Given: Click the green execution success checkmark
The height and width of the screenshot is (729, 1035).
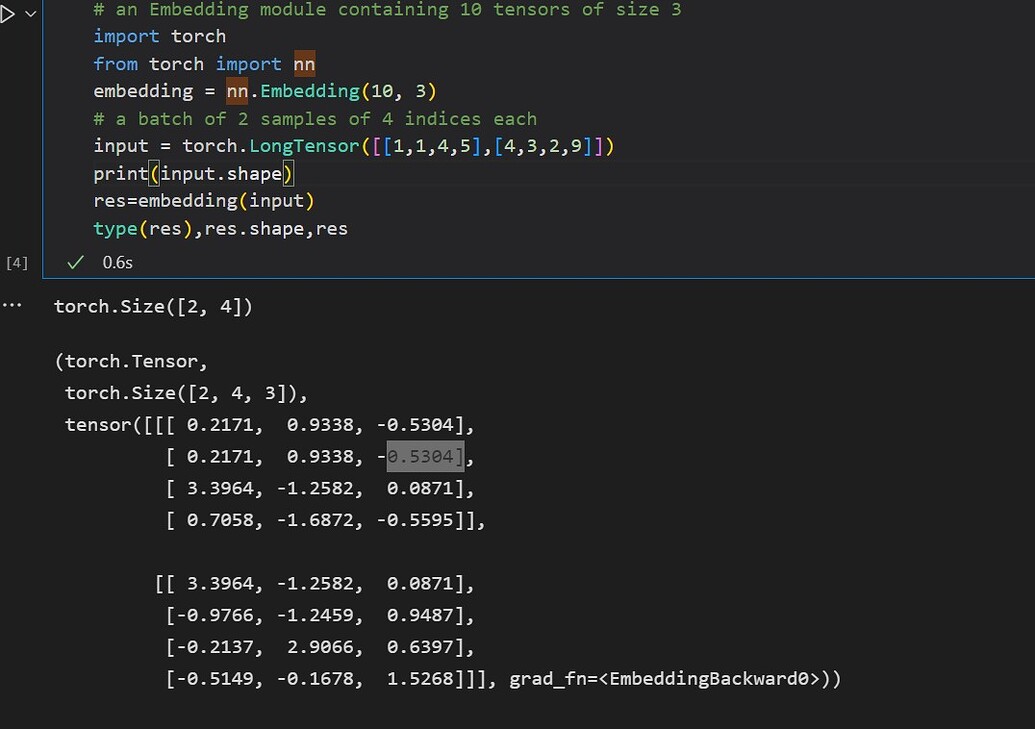Looking at the screenshot, I should coord(74,262).
